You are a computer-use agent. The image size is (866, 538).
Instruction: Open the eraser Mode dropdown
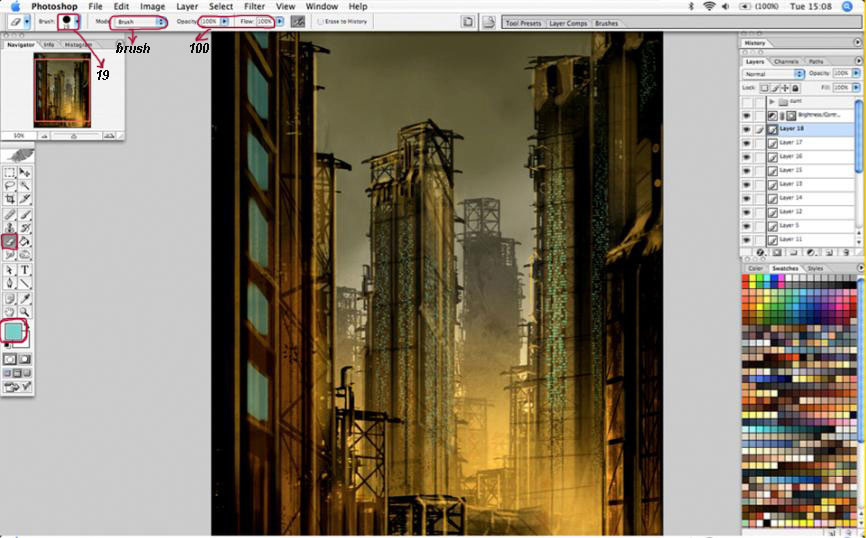(x=139, y=22)
